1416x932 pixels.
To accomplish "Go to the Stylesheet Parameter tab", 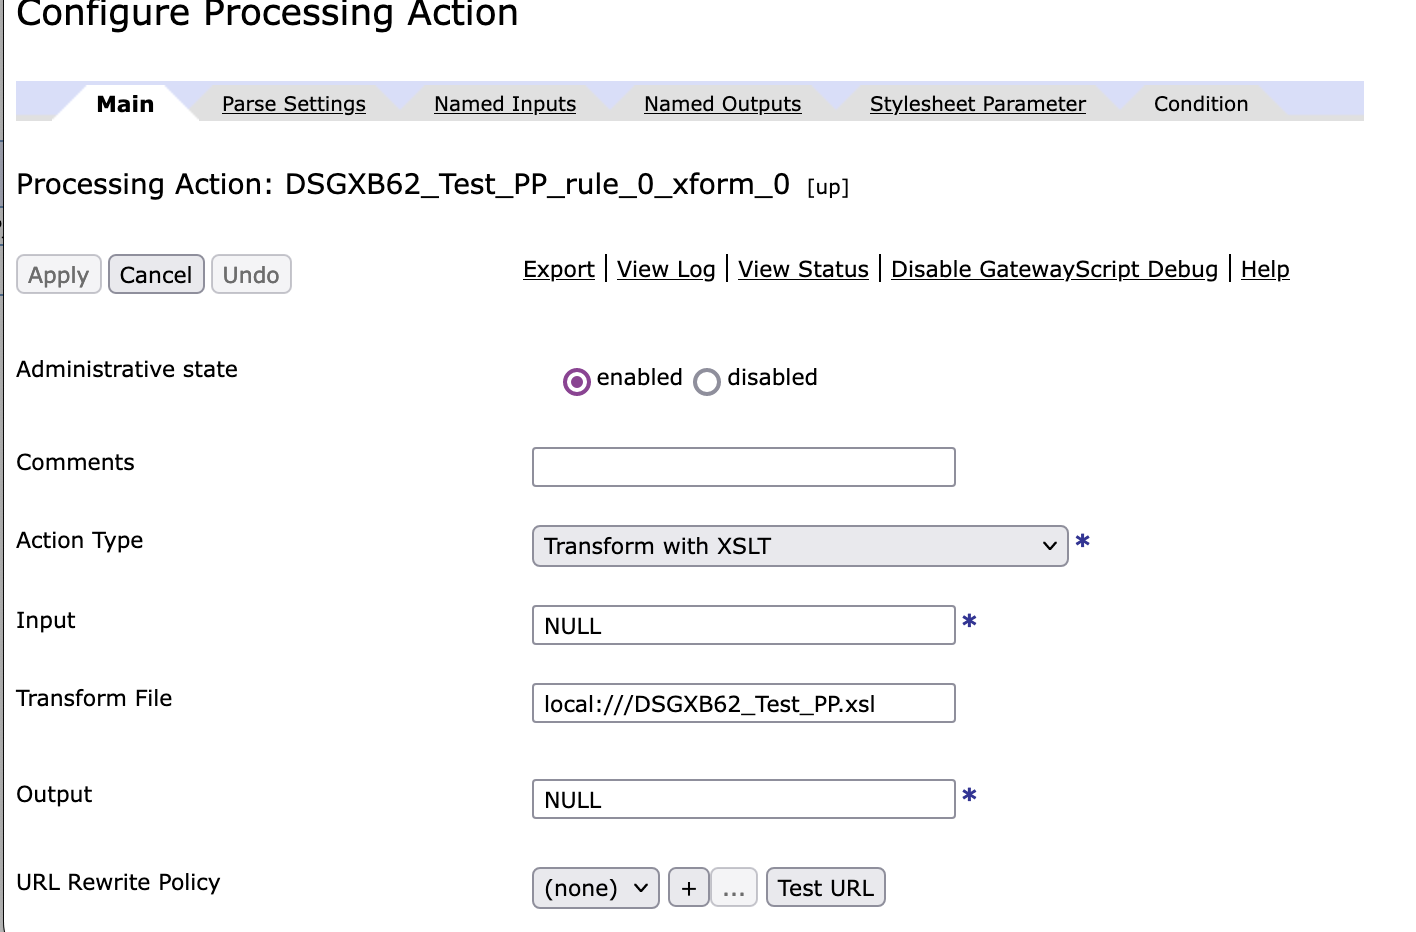I will [x=978, y=104].
